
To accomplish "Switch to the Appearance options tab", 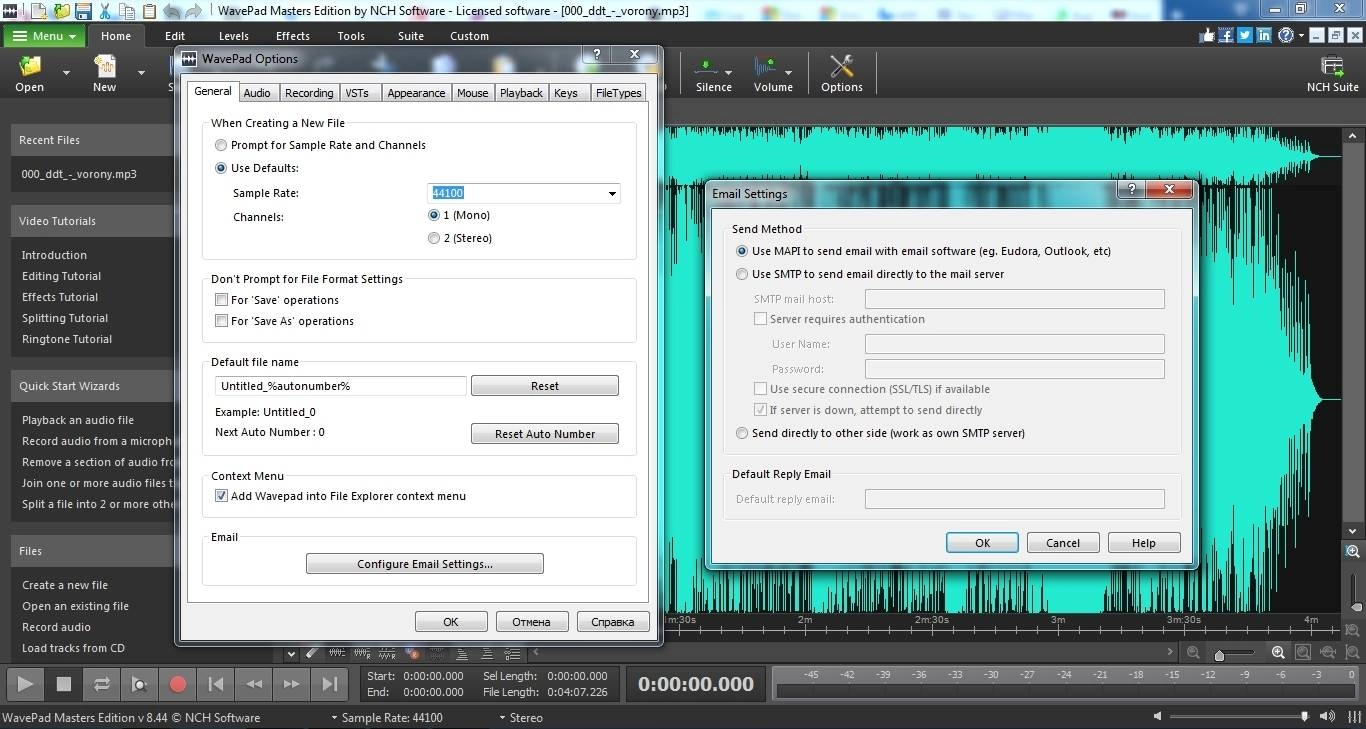I will [x=416, y=93].
